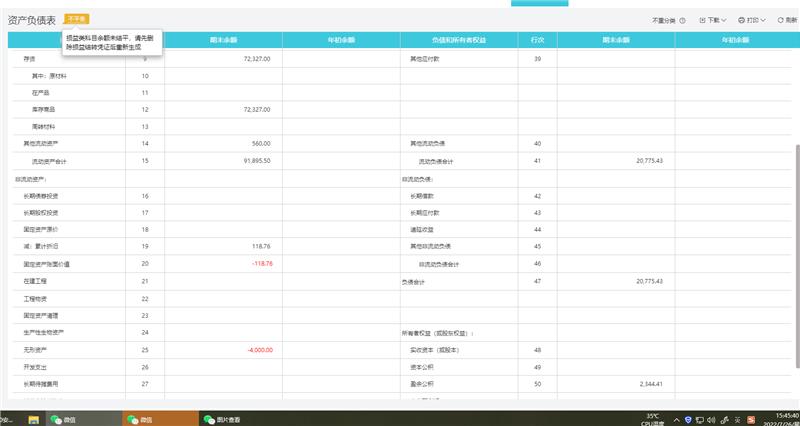The height and width of the screenshot is (426, 800).
Task: Click the 重分类 help question-mark icon
Action: coord(682,20)
